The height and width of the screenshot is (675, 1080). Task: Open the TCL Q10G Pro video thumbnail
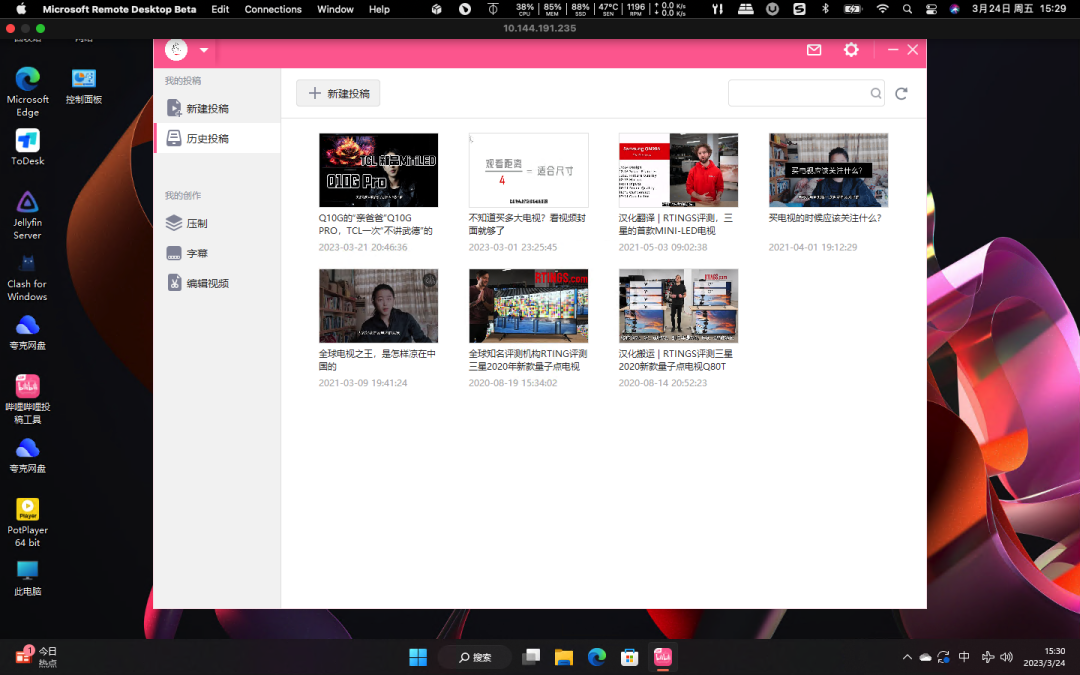[x=378, y=170]
